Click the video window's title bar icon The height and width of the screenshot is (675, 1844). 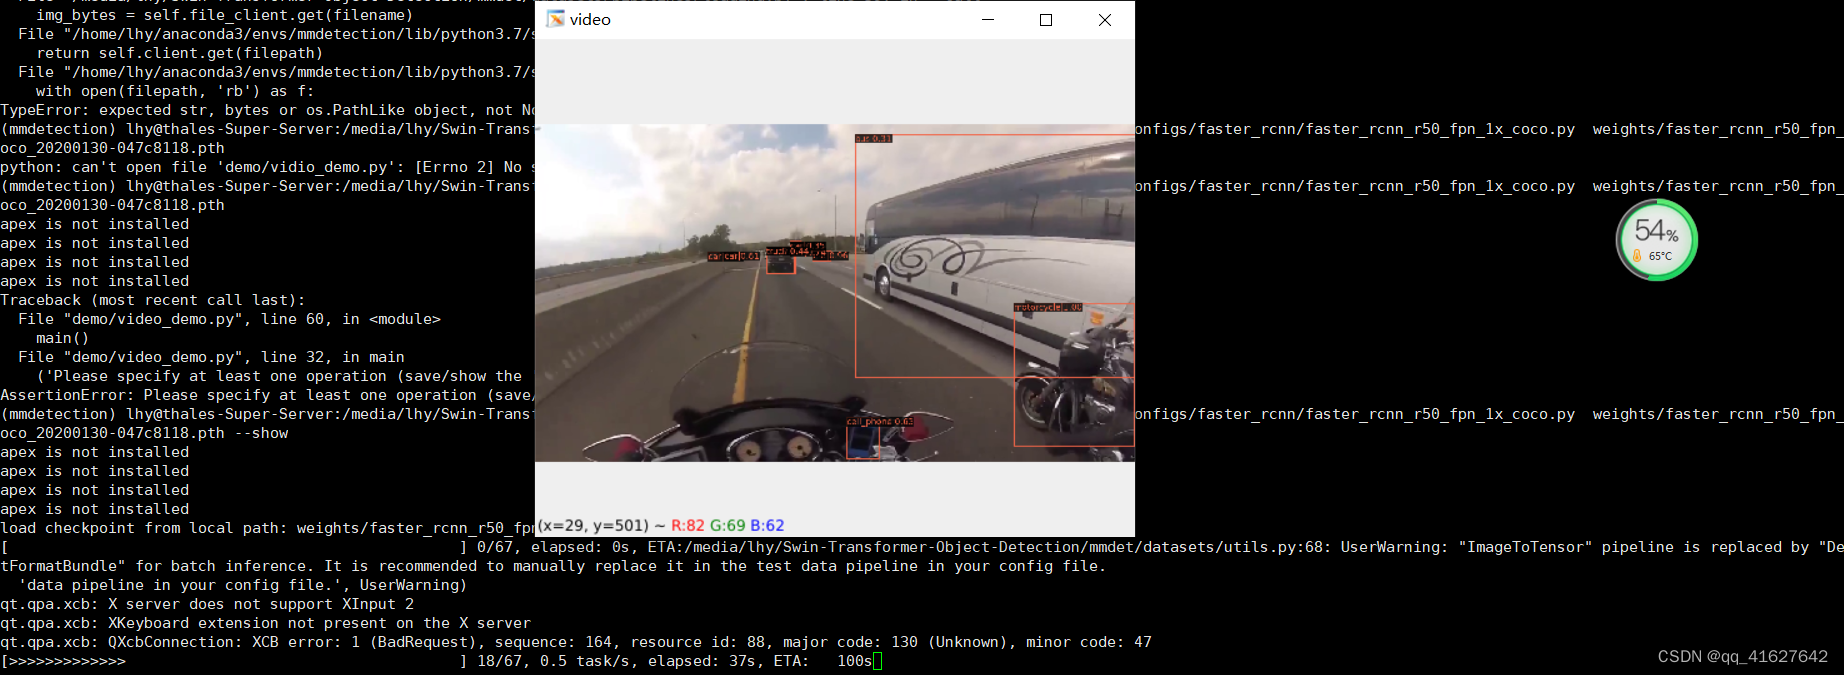[x=556, y=19]
